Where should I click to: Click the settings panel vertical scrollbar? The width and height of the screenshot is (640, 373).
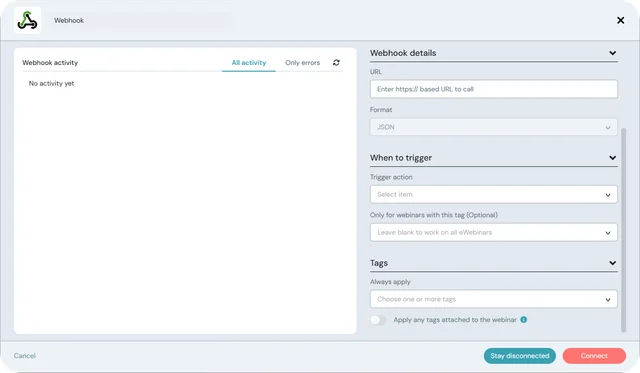[x=623, y=231]
